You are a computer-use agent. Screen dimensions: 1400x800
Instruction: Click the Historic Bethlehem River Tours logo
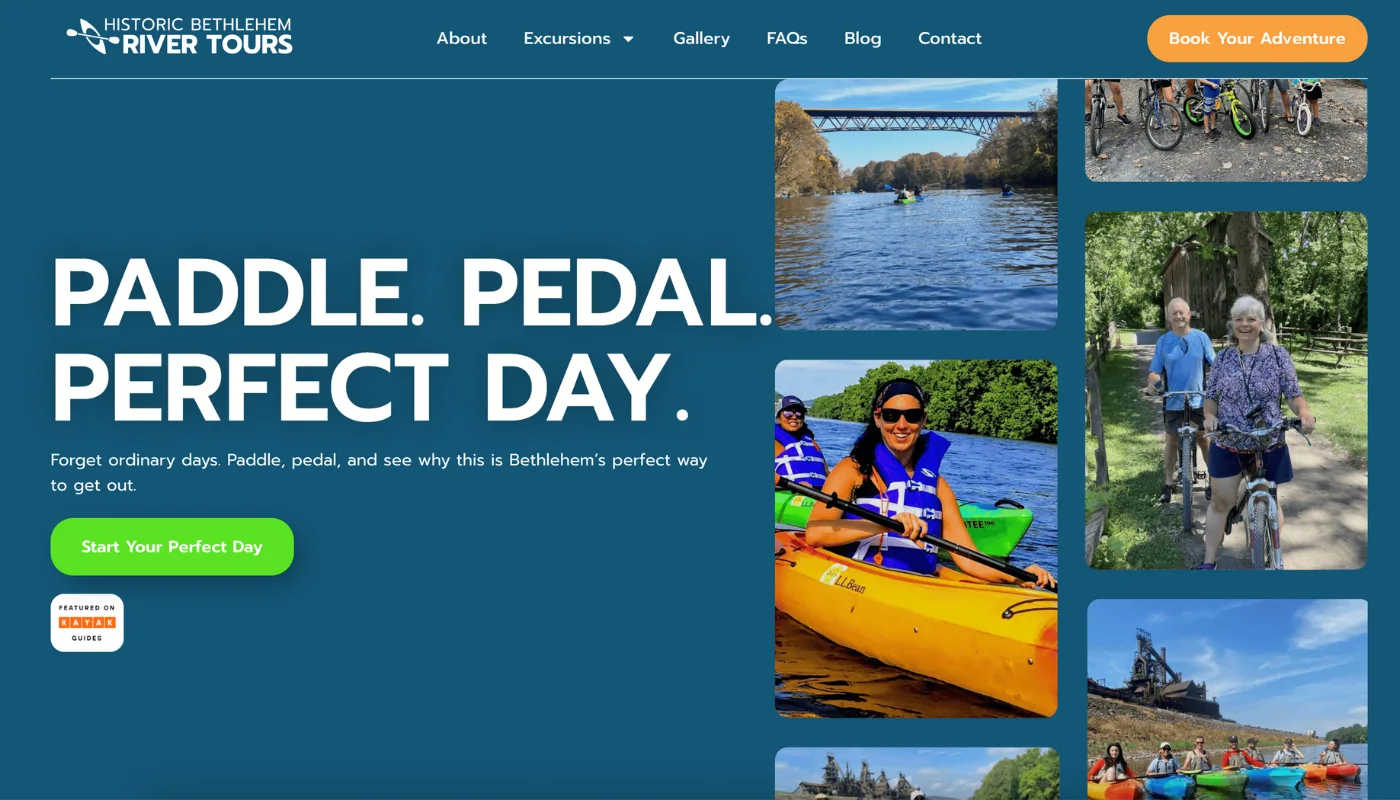pos(180,38)
